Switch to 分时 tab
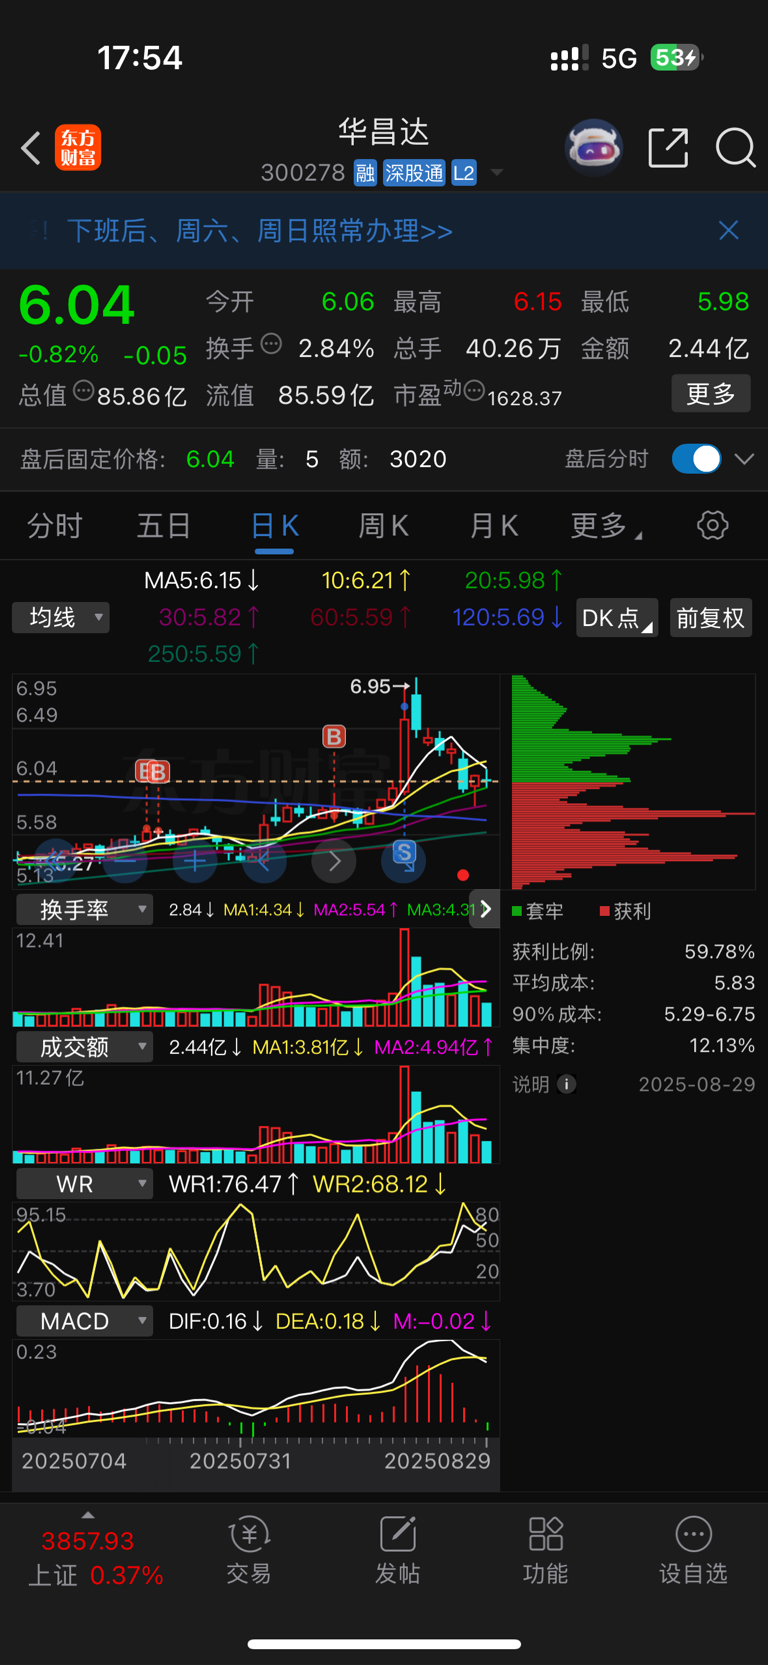 54,525
